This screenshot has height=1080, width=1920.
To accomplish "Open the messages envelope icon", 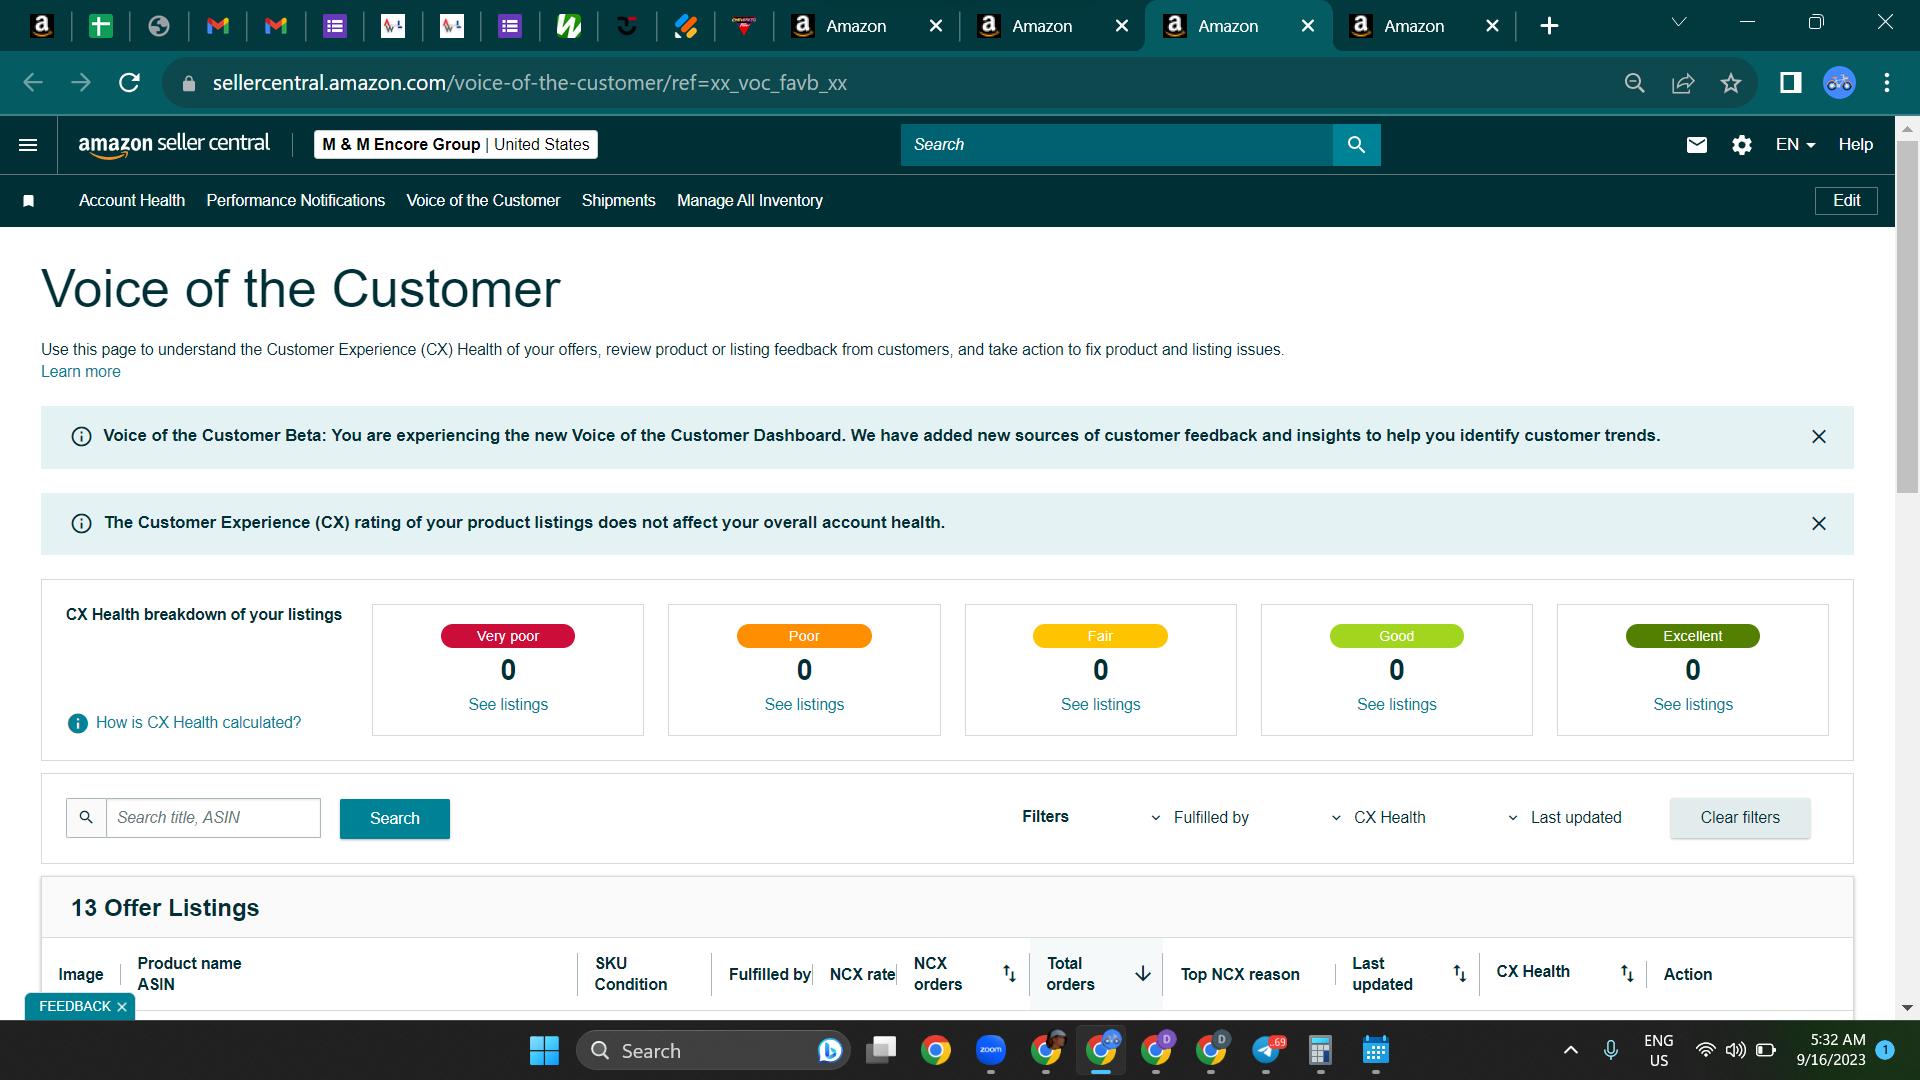I will pyautogui.click(x=1697, y=145).
